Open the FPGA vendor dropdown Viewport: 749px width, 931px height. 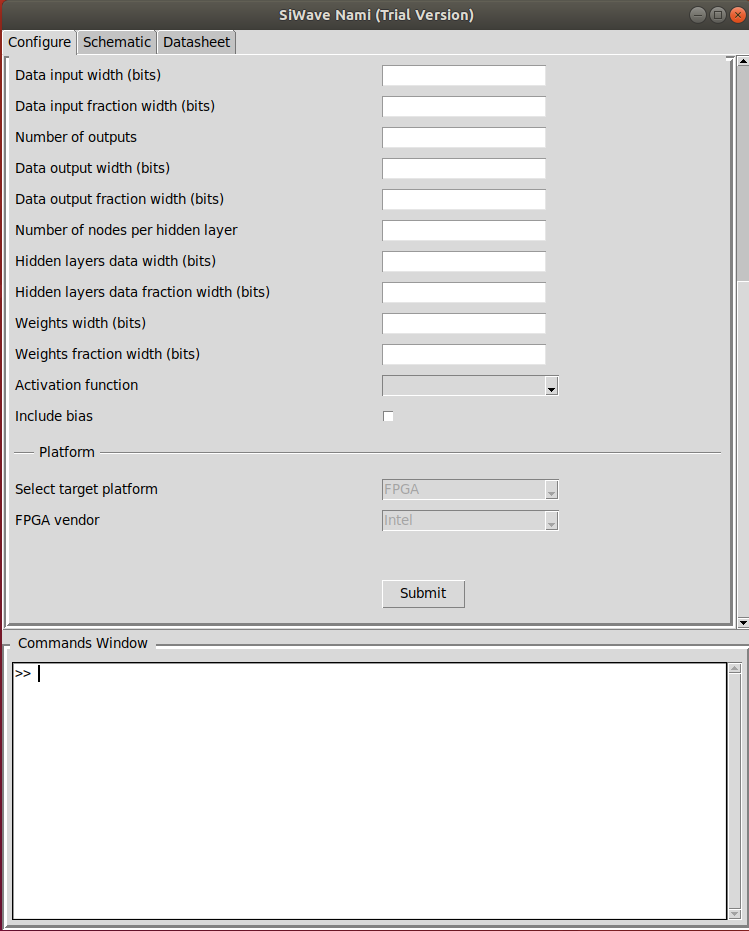550,521
